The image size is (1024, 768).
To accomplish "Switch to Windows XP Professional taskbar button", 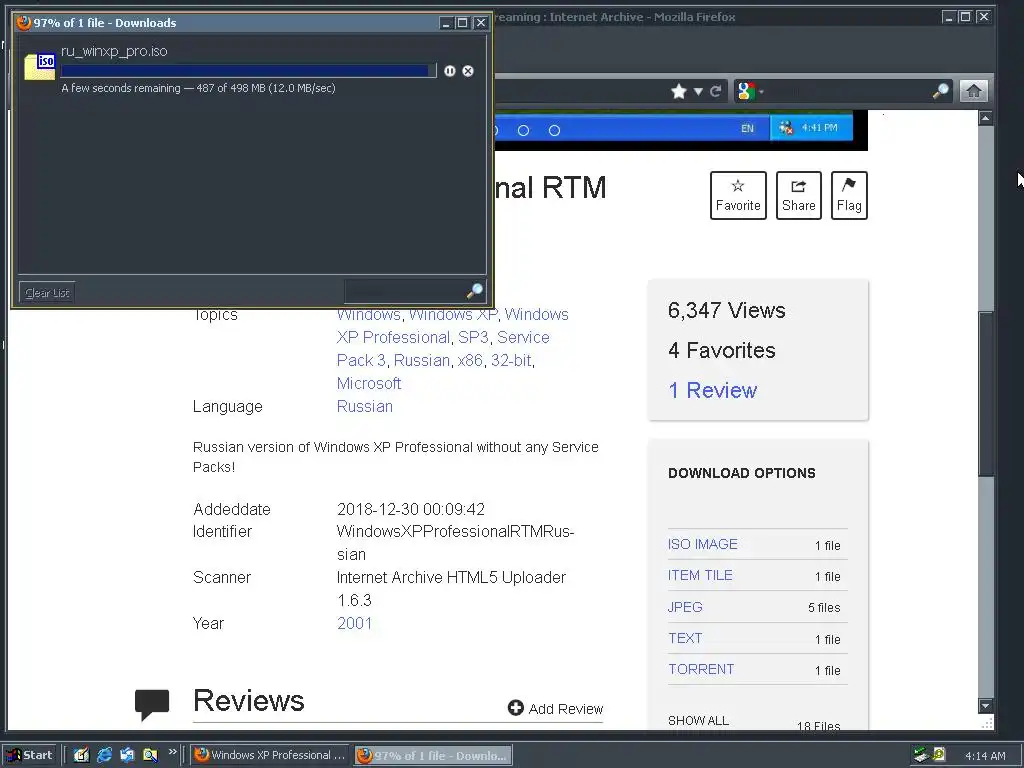I will pyautogui.click(x=270, y=755).
